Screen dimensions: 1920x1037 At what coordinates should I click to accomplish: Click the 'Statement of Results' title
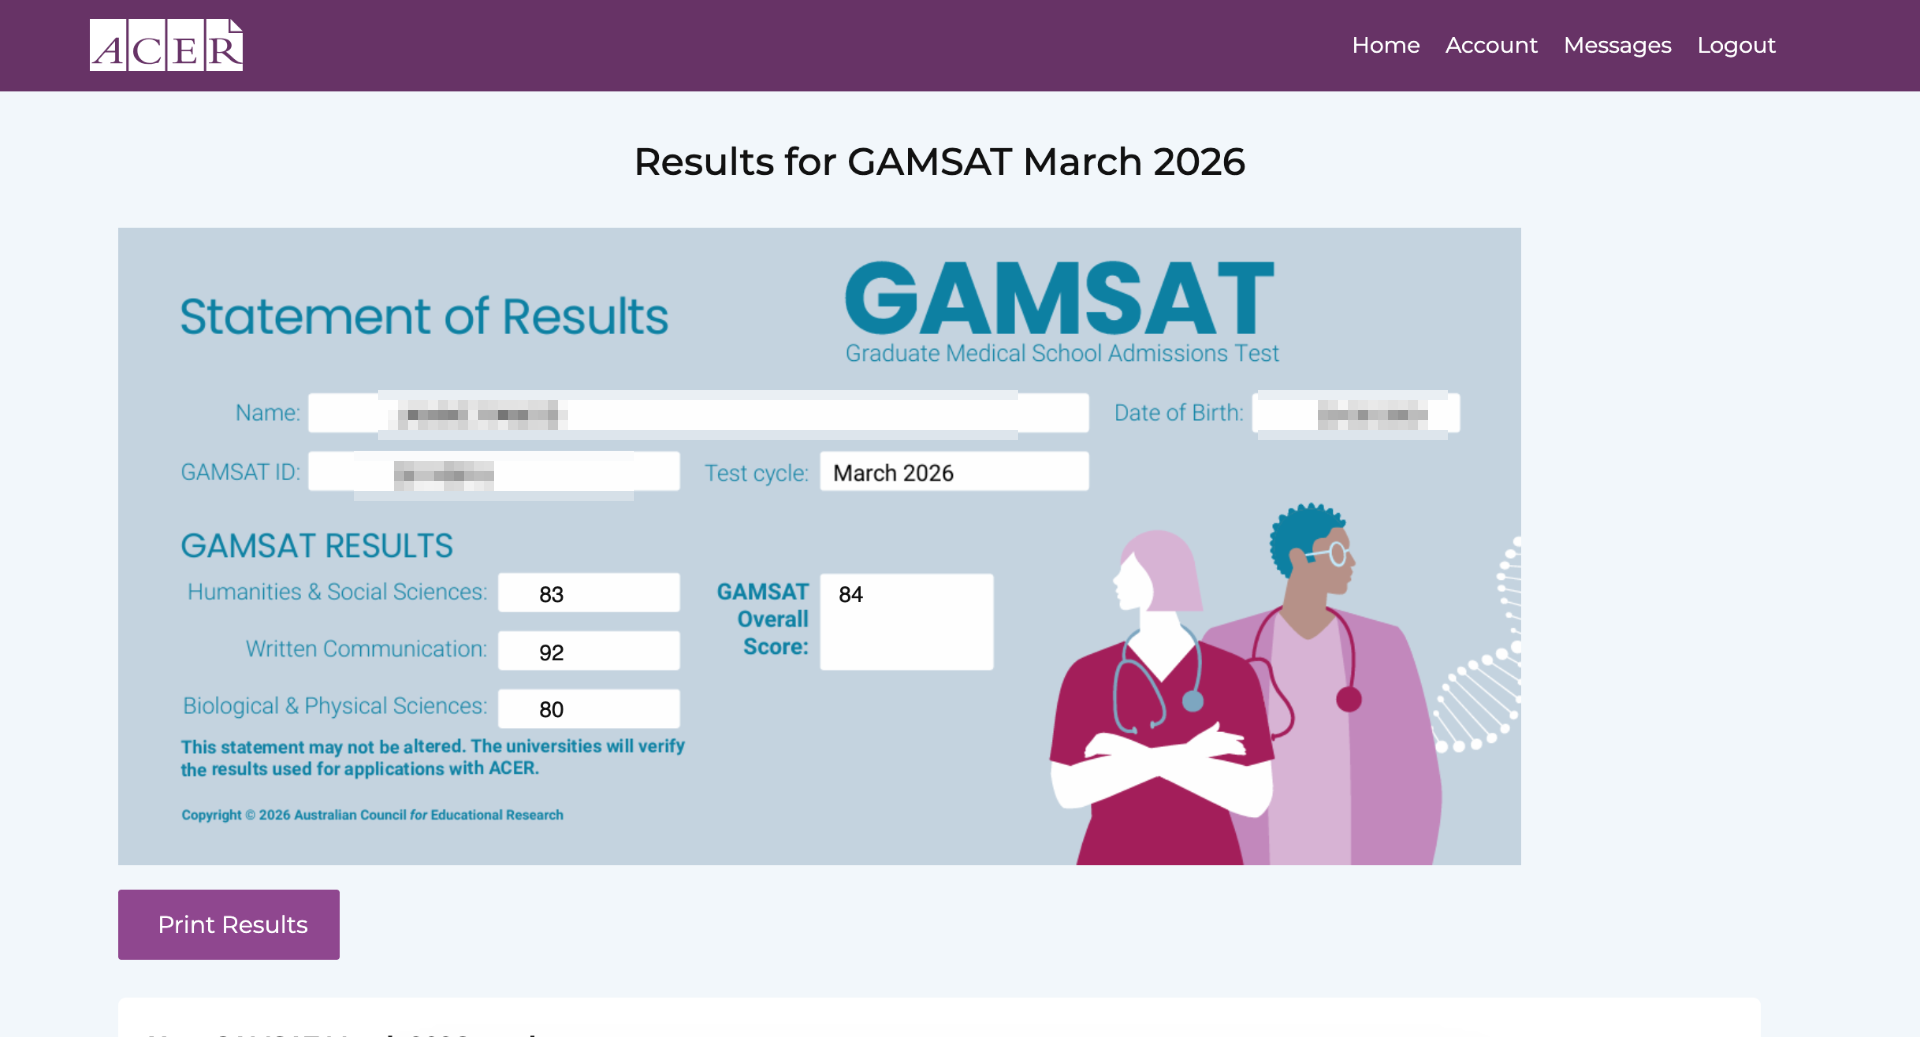click(424, 316)
